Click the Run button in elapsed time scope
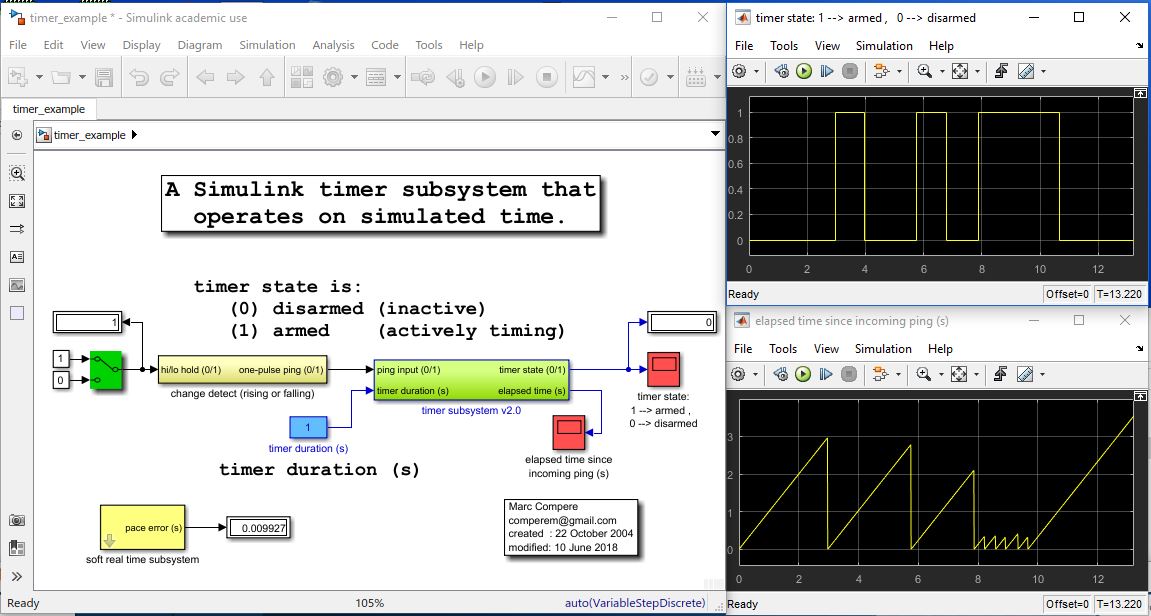This screenshot has height=616, width=1151. point(804,374)
